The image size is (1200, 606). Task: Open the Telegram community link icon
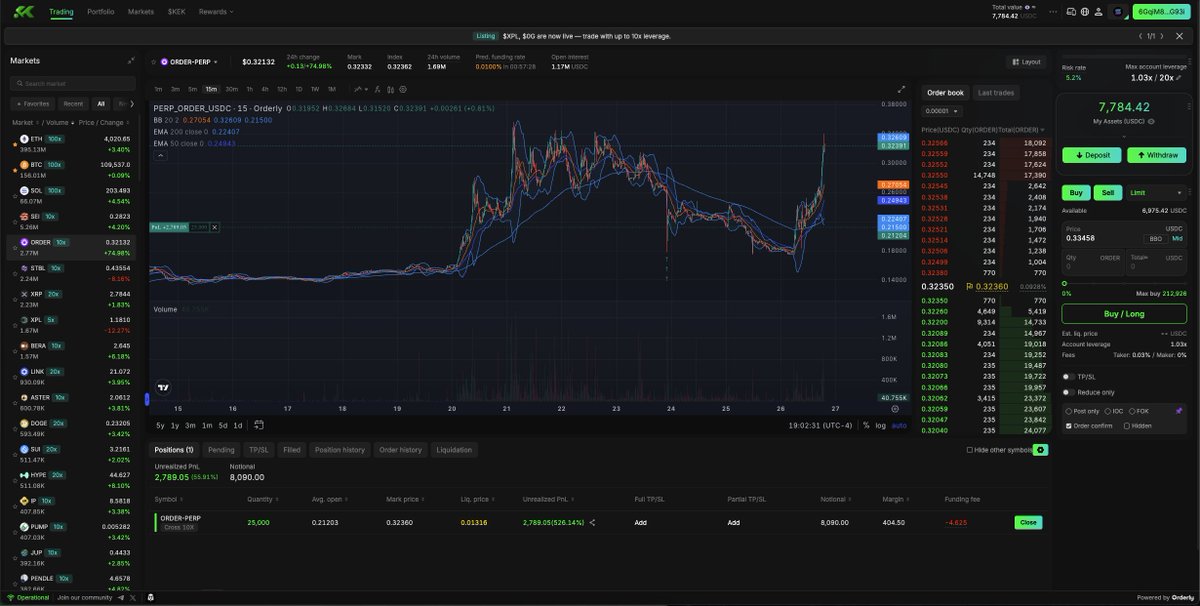(x=121, y=597)
